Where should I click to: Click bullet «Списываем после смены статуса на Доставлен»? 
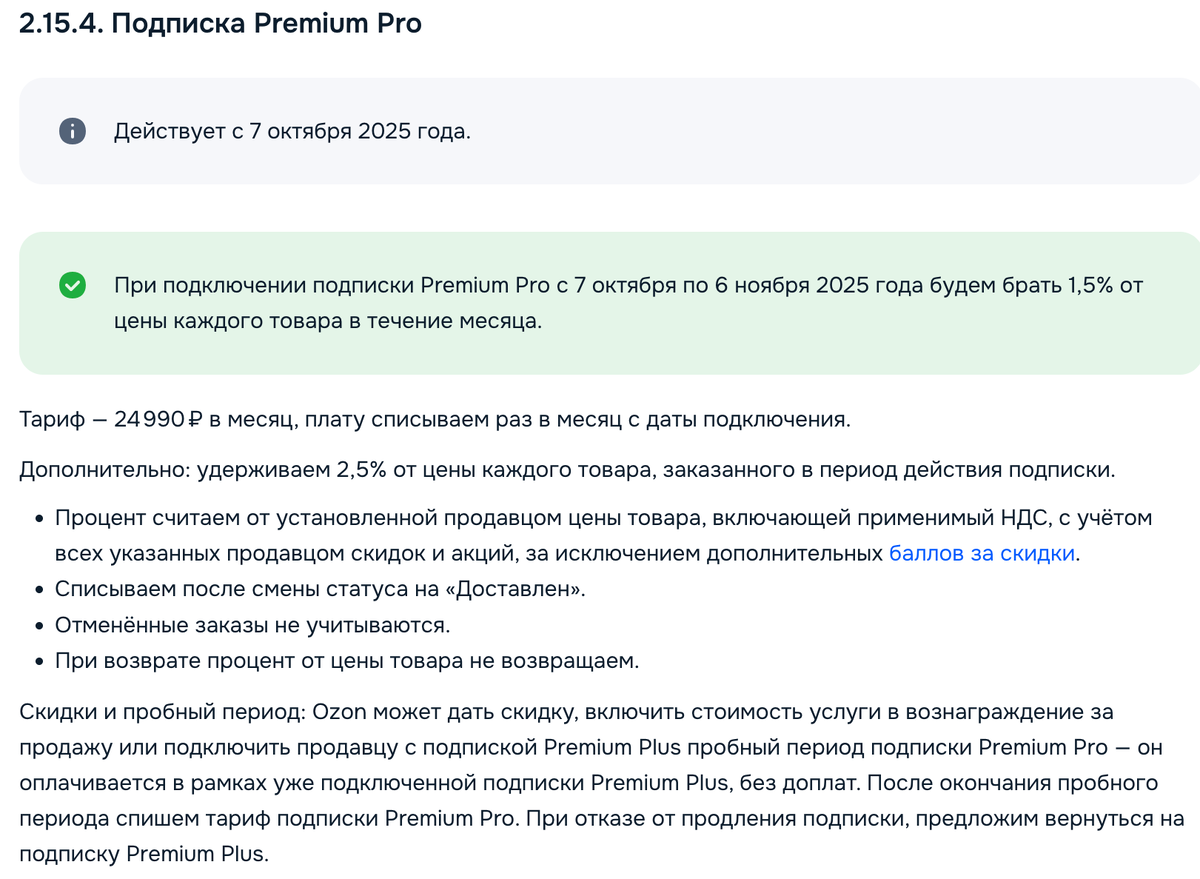click(x=320, y=589)
